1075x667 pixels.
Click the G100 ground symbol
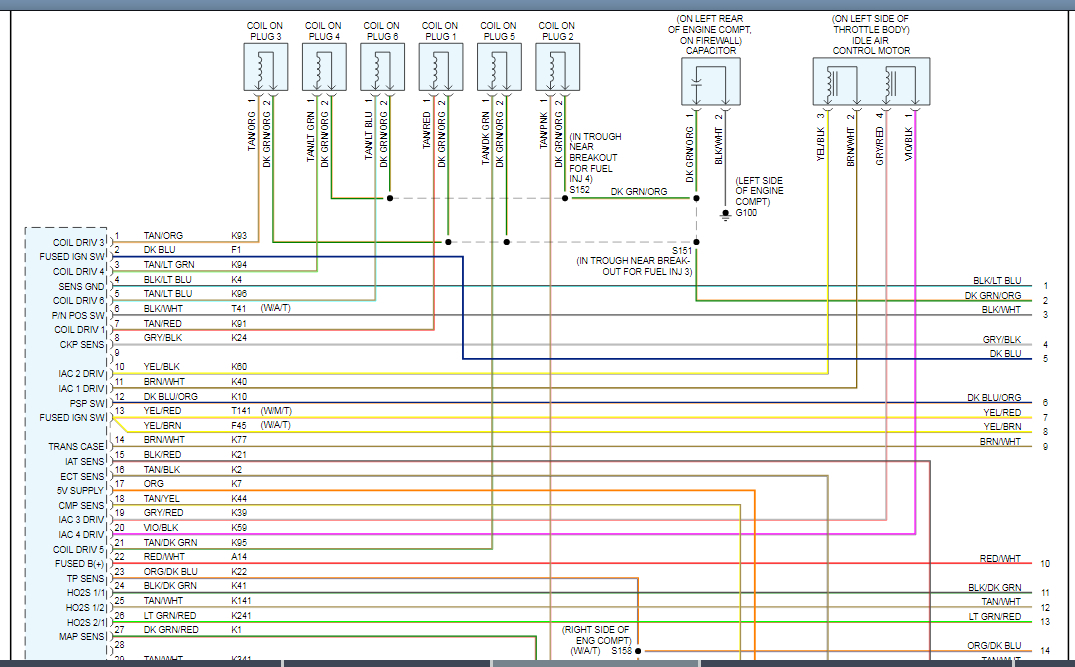pyautogui.click(x=726, y=213)
